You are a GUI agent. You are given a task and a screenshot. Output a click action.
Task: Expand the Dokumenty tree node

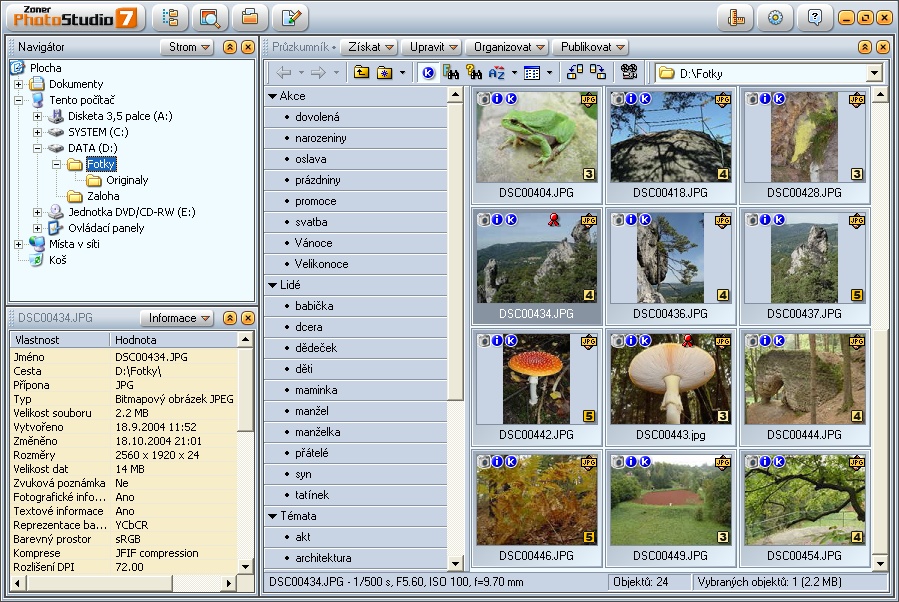(18, 85)
